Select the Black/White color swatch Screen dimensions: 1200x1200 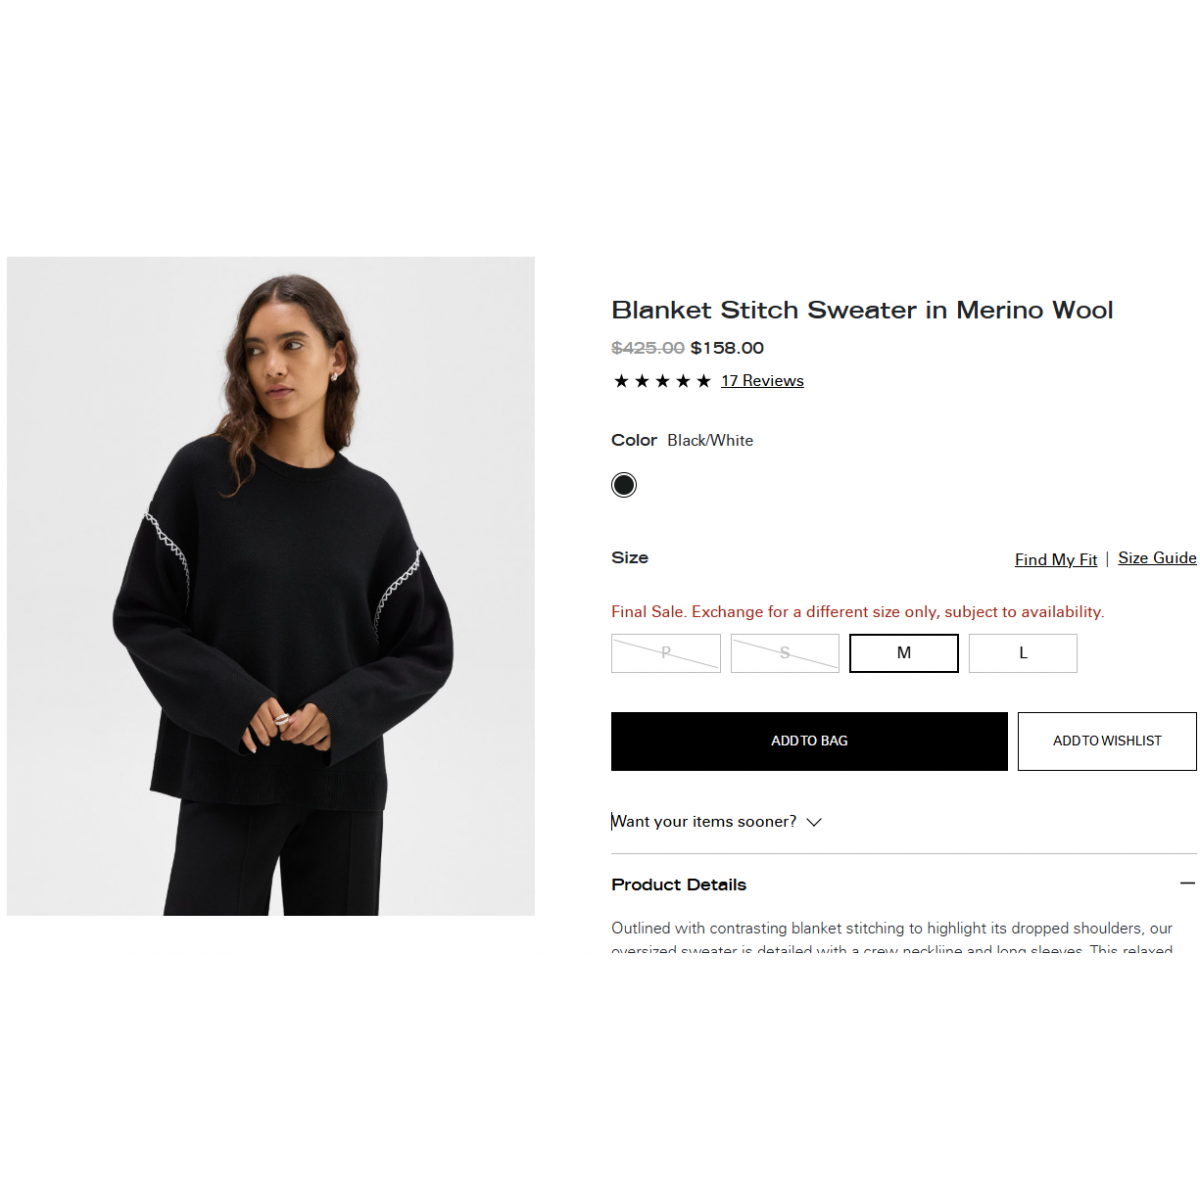[x=624, y=485]
